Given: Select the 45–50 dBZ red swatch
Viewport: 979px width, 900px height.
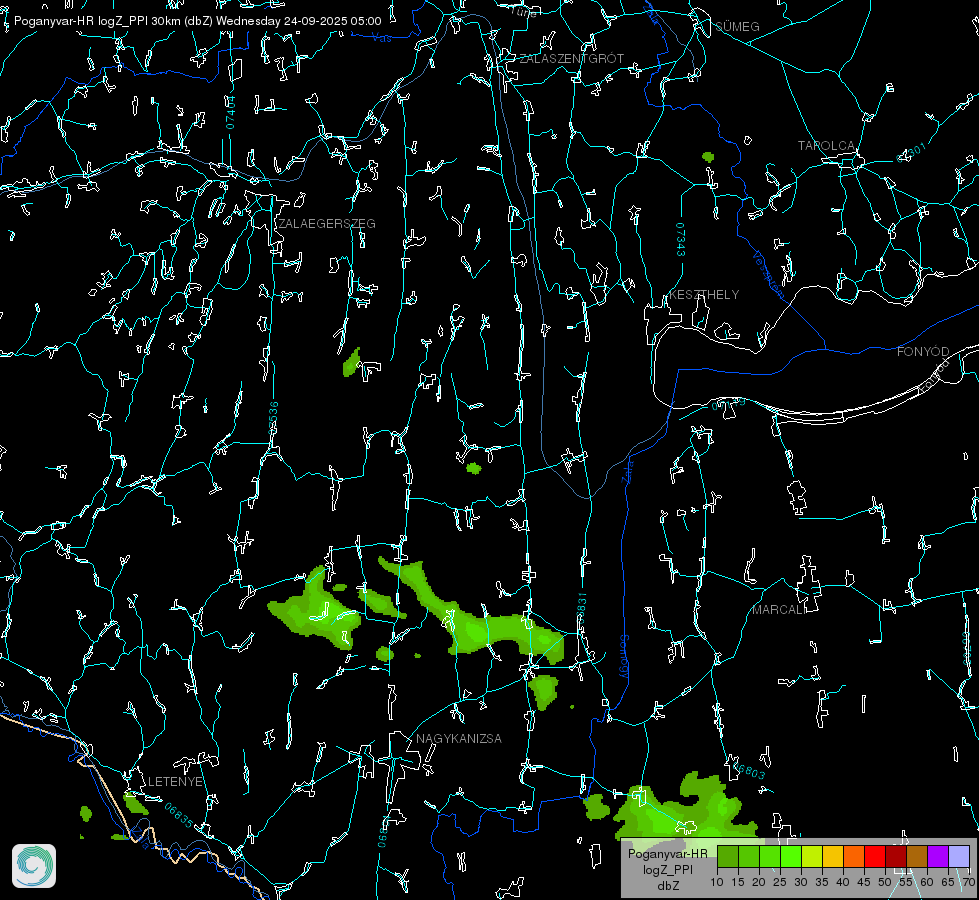Looking at the screenshot, I should tap(875, 856).
